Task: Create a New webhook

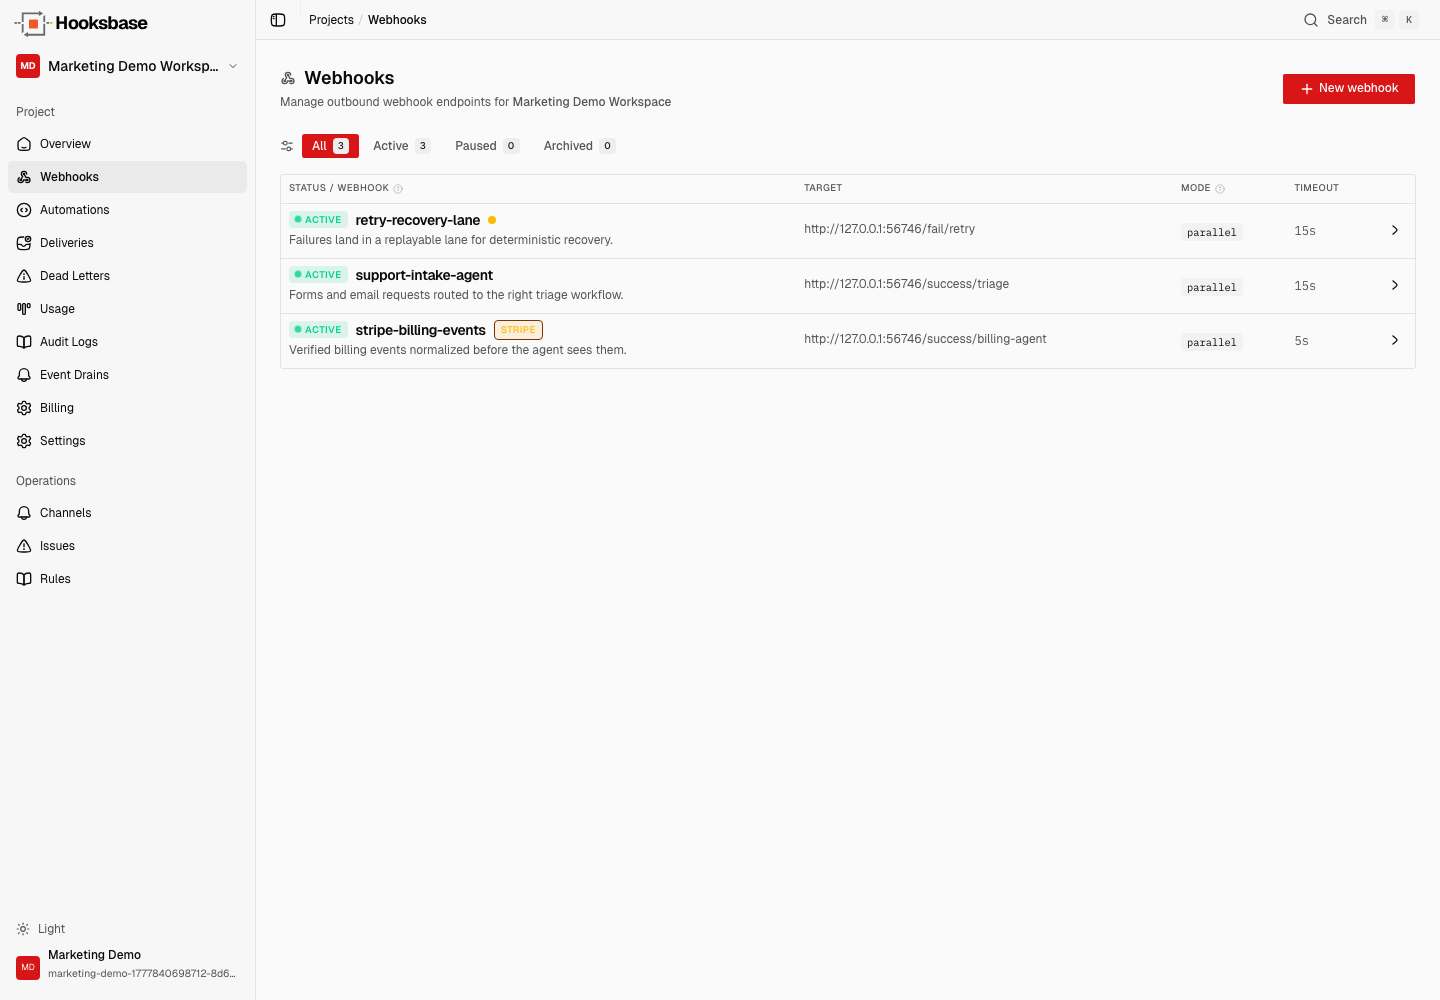Action: (1348, 89)
